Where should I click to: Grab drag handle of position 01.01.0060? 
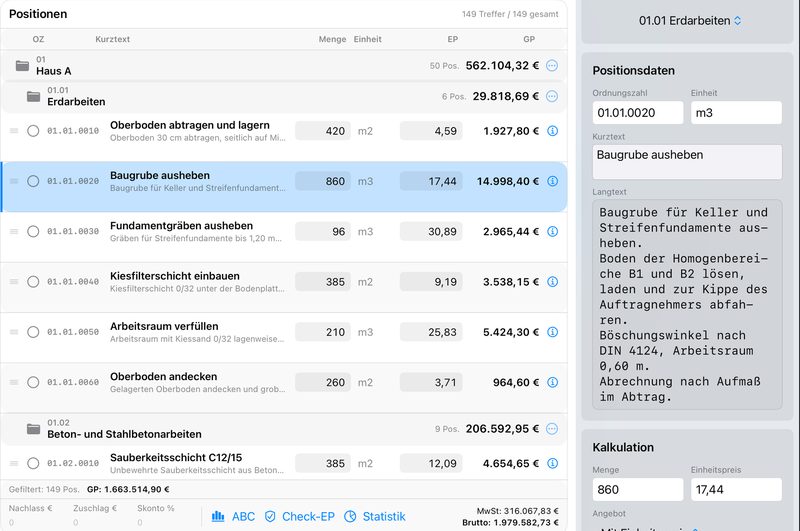coord(14,382)
